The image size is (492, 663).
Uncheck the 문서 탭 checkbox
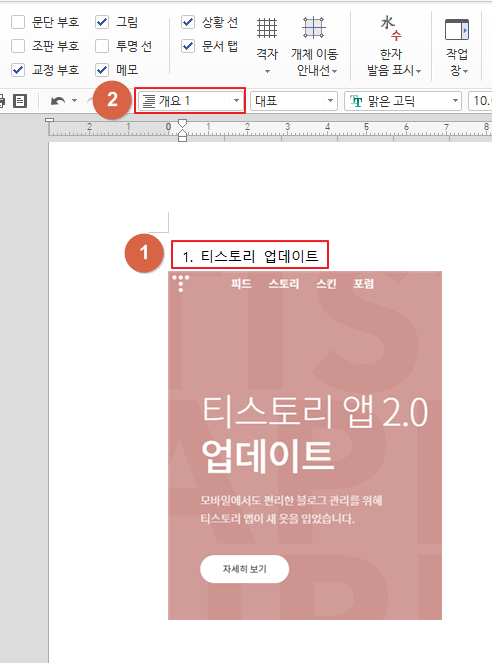tap(188, 46)
